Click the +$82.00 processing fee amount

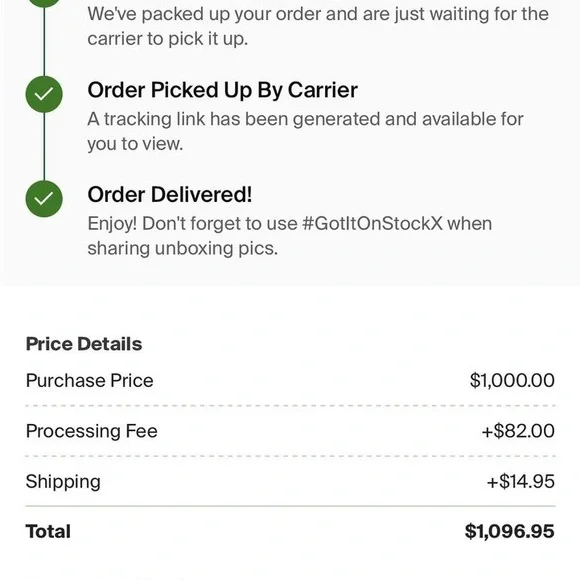point(518,431)
